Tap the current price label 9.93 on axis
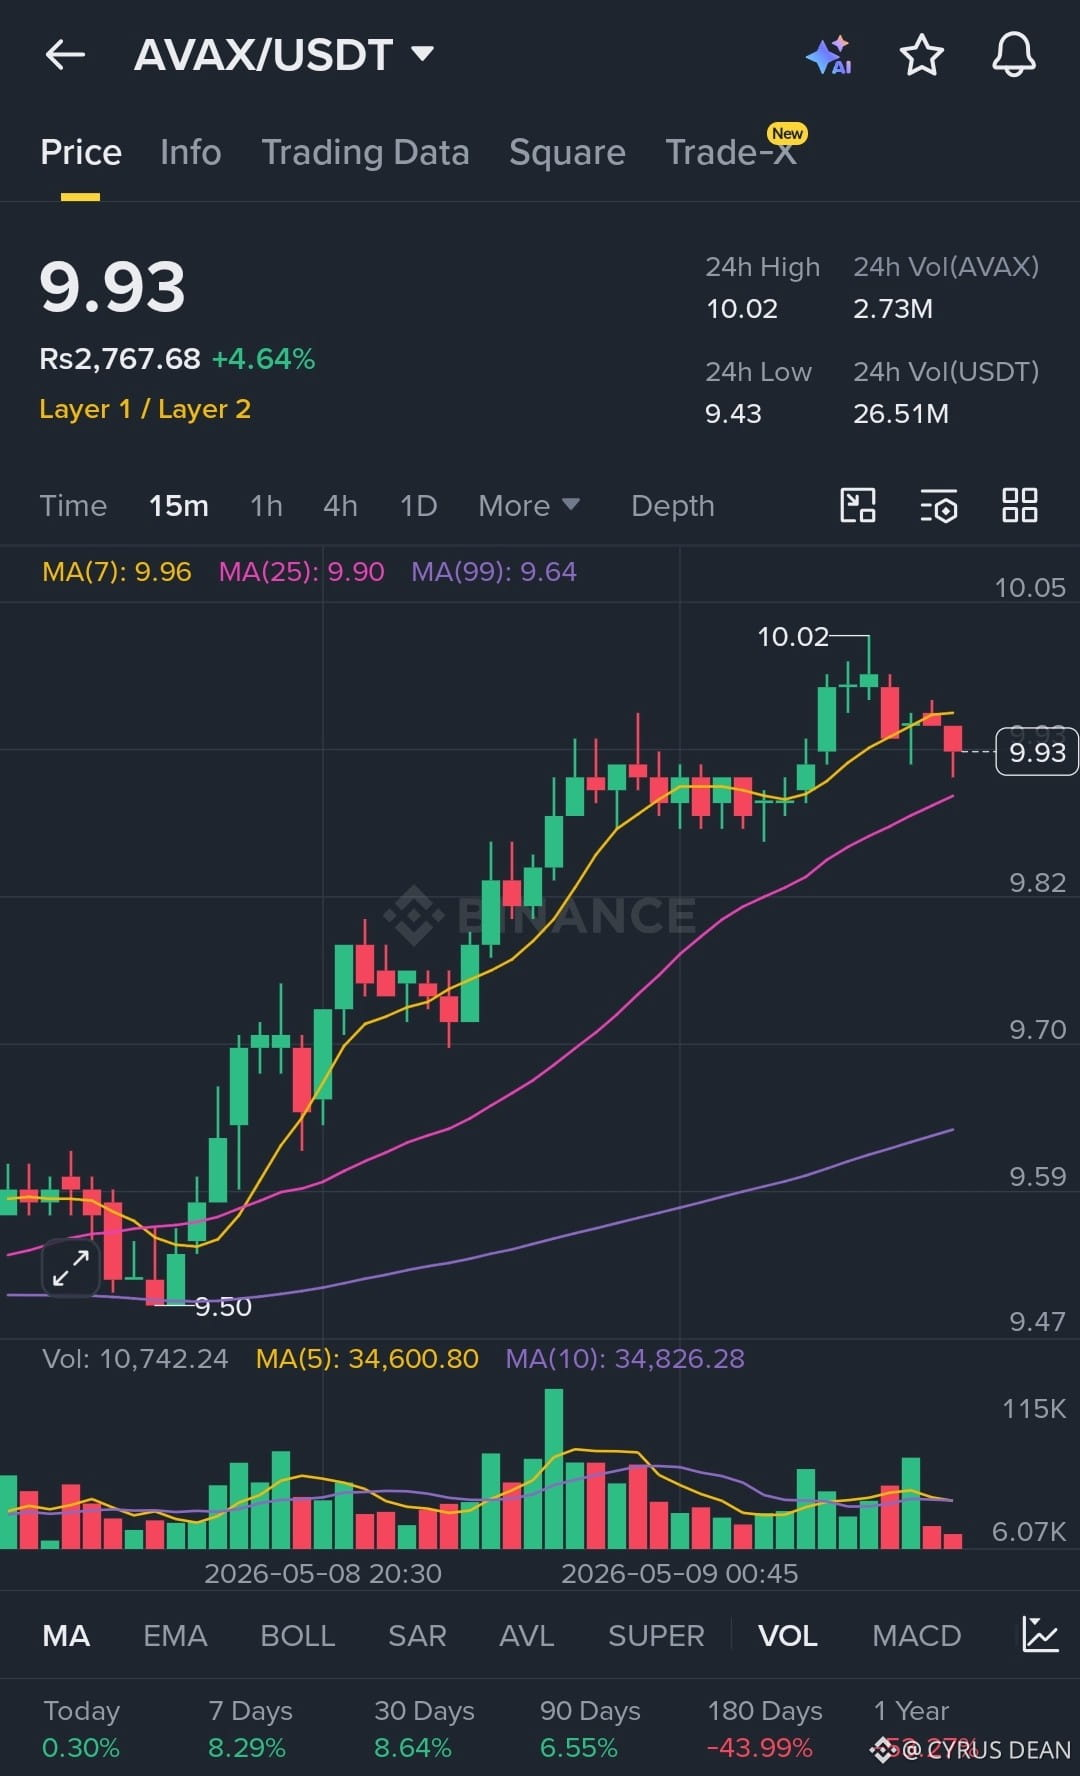The image size is (1080, 1776). click(1037, 752)
